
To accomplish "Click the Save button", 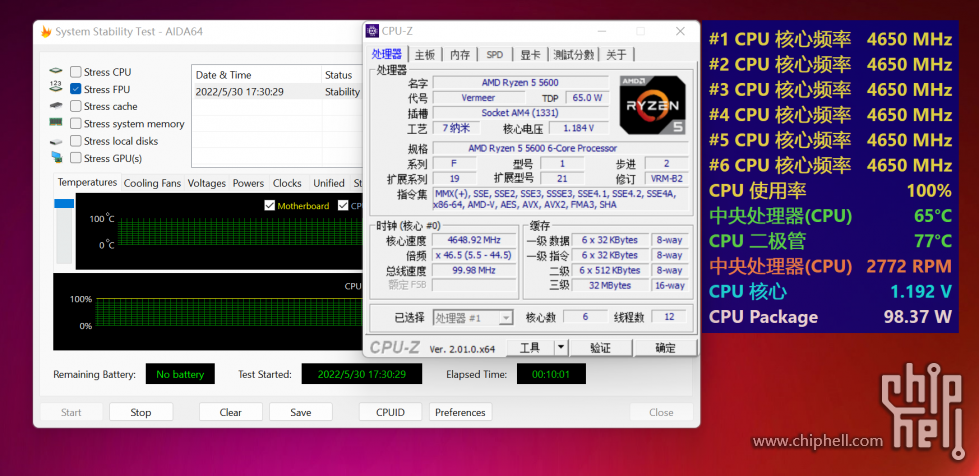I will click(300, 412).
